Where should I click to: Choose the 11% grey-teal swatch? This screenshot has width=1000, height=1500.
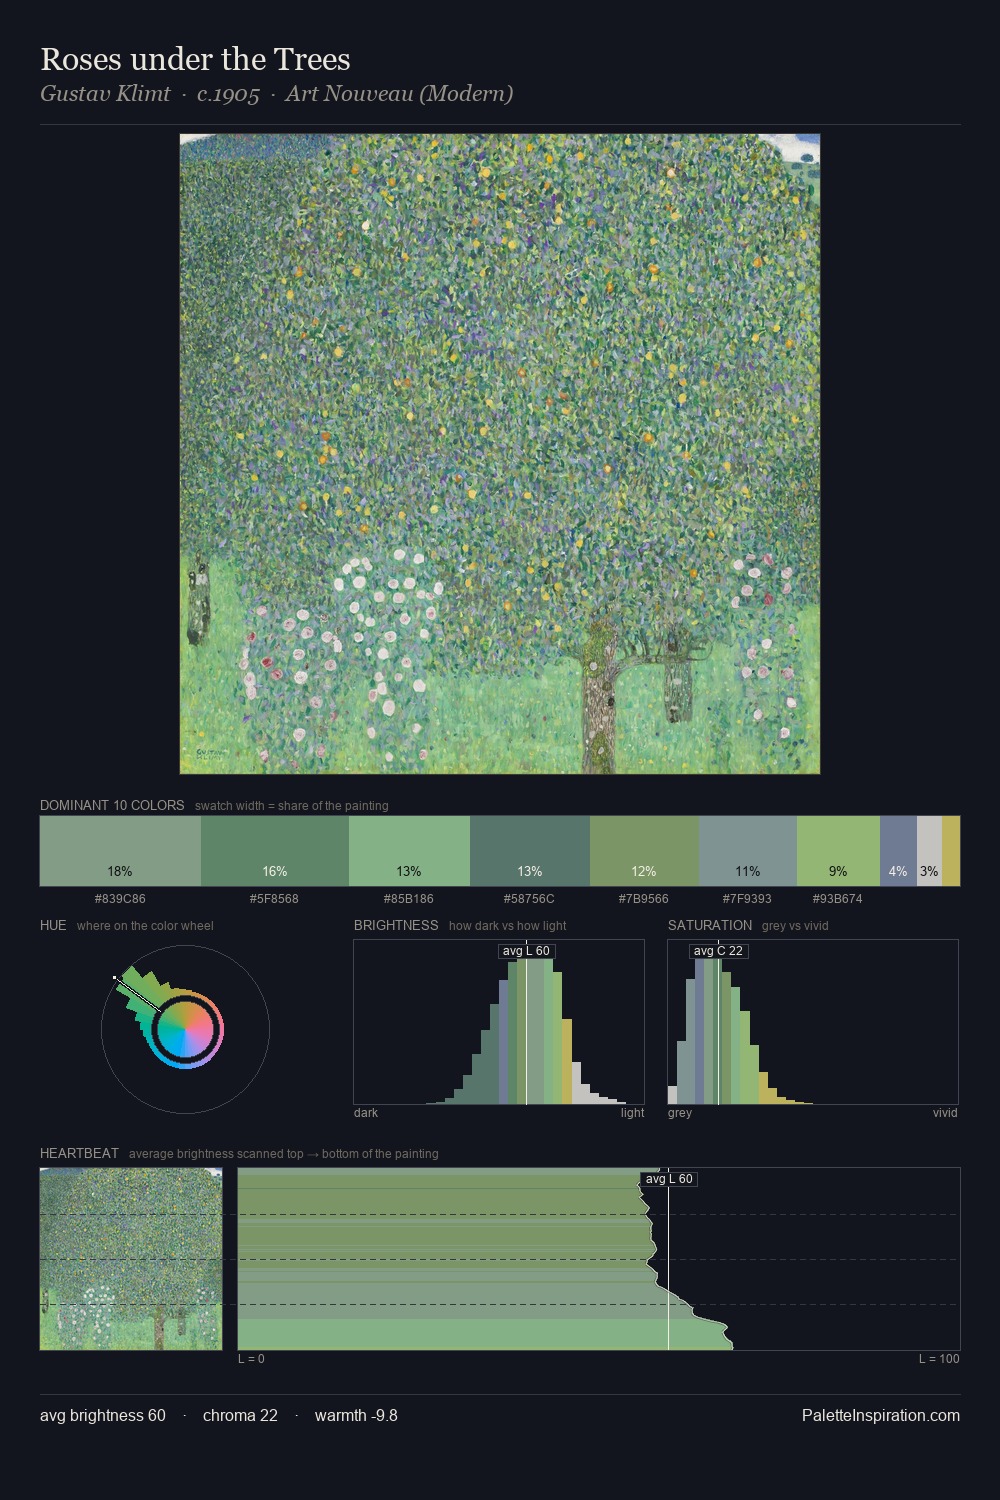pos(748,851)
